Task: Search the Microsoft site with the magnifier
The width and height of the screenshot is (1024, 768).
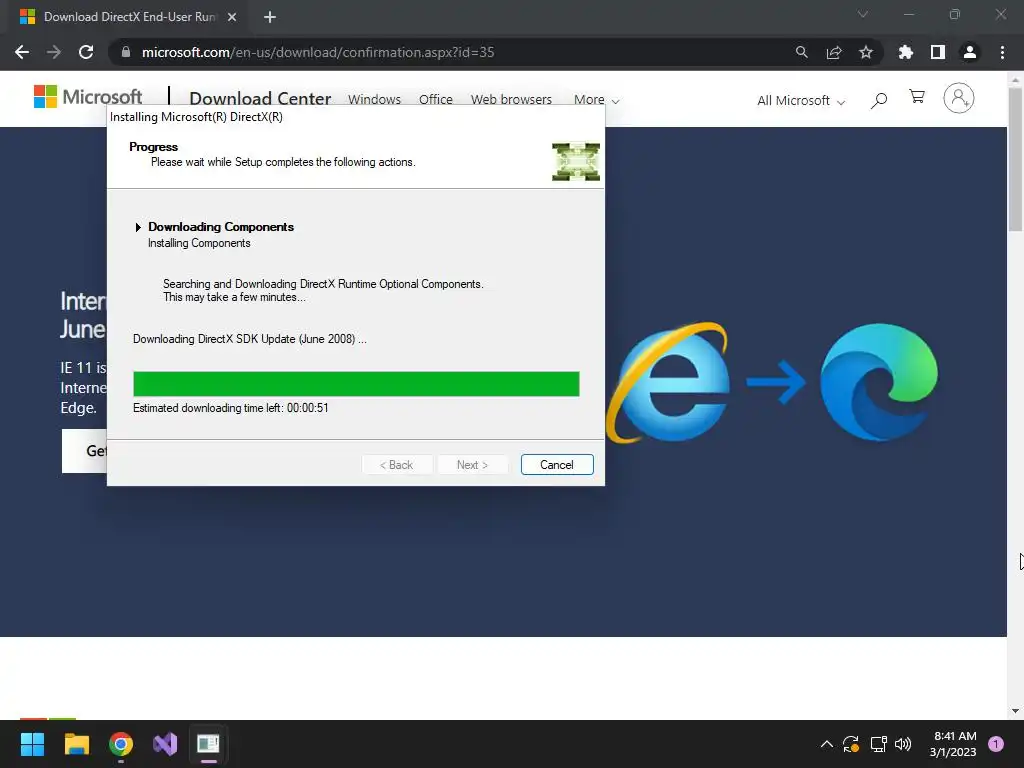Action: point(879,100)
